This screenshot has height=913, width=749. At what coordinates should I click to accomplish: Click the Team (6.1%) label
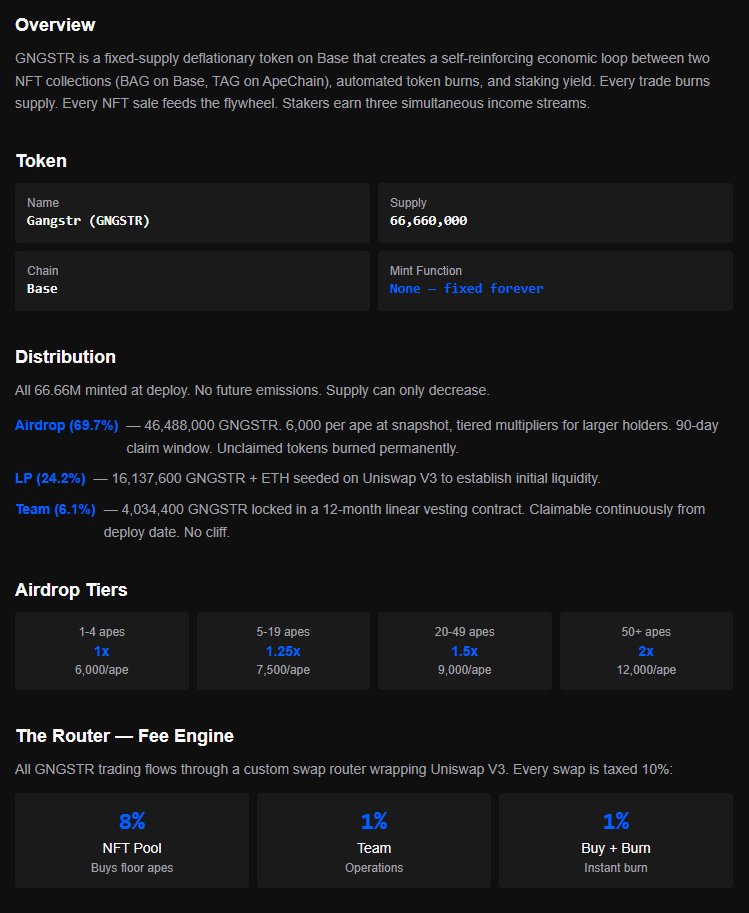[x=55, y=509]
